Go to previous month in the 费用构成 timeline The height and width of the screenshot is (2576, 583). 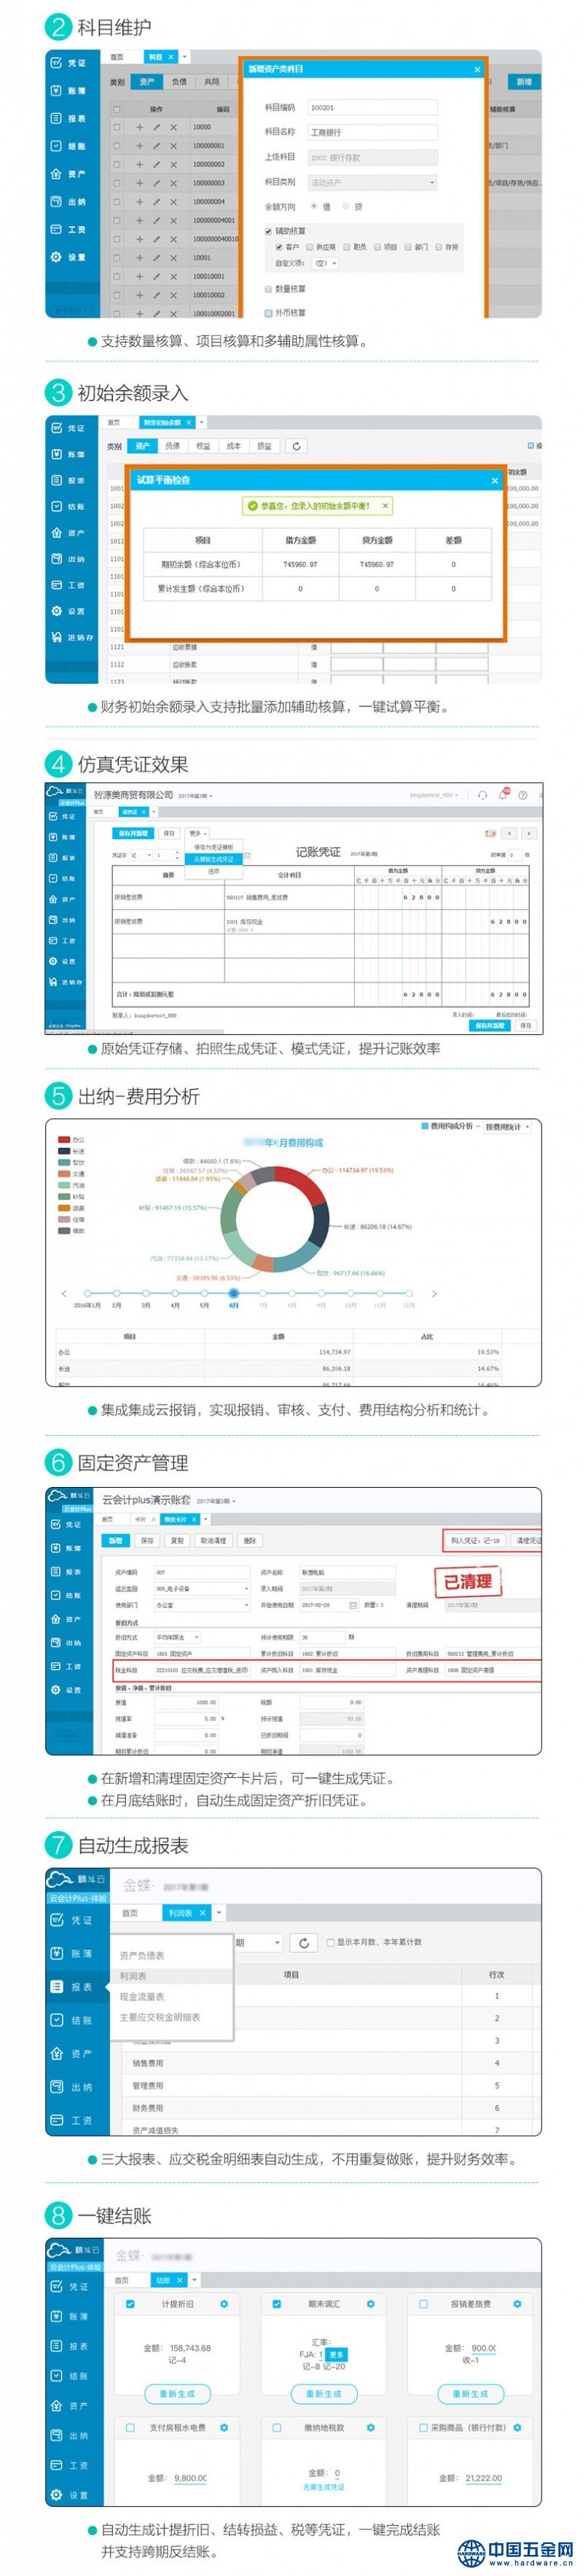click(x=64, y=1293)
